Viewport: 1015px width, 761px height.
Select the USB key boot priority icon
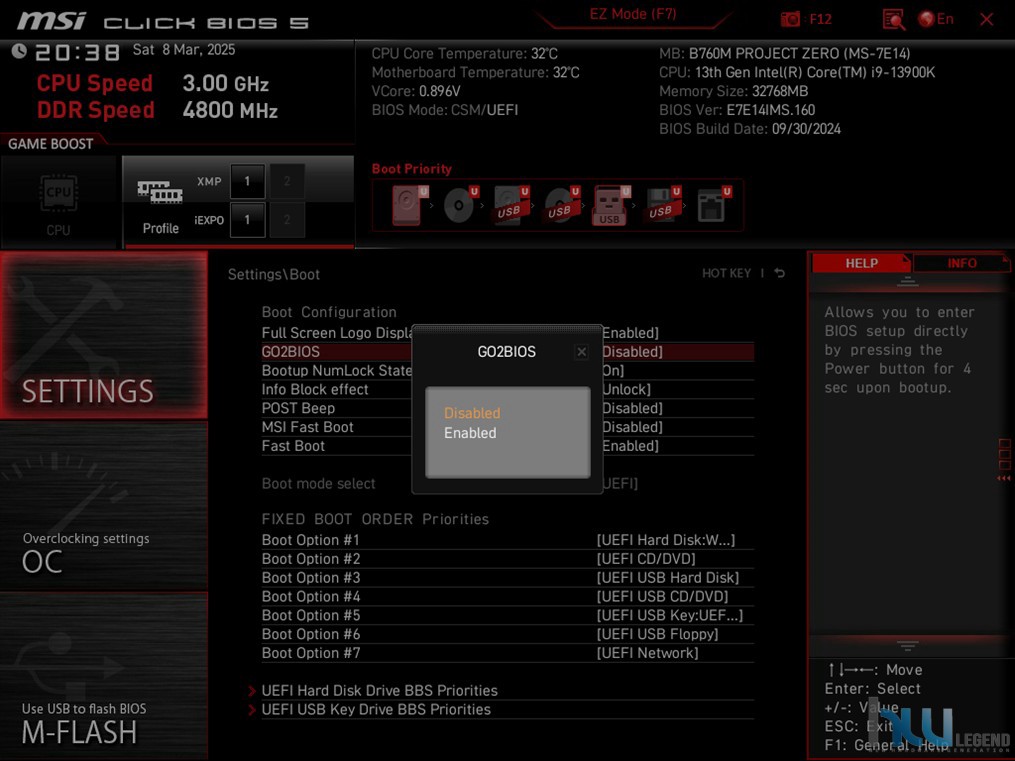(612, 205)
